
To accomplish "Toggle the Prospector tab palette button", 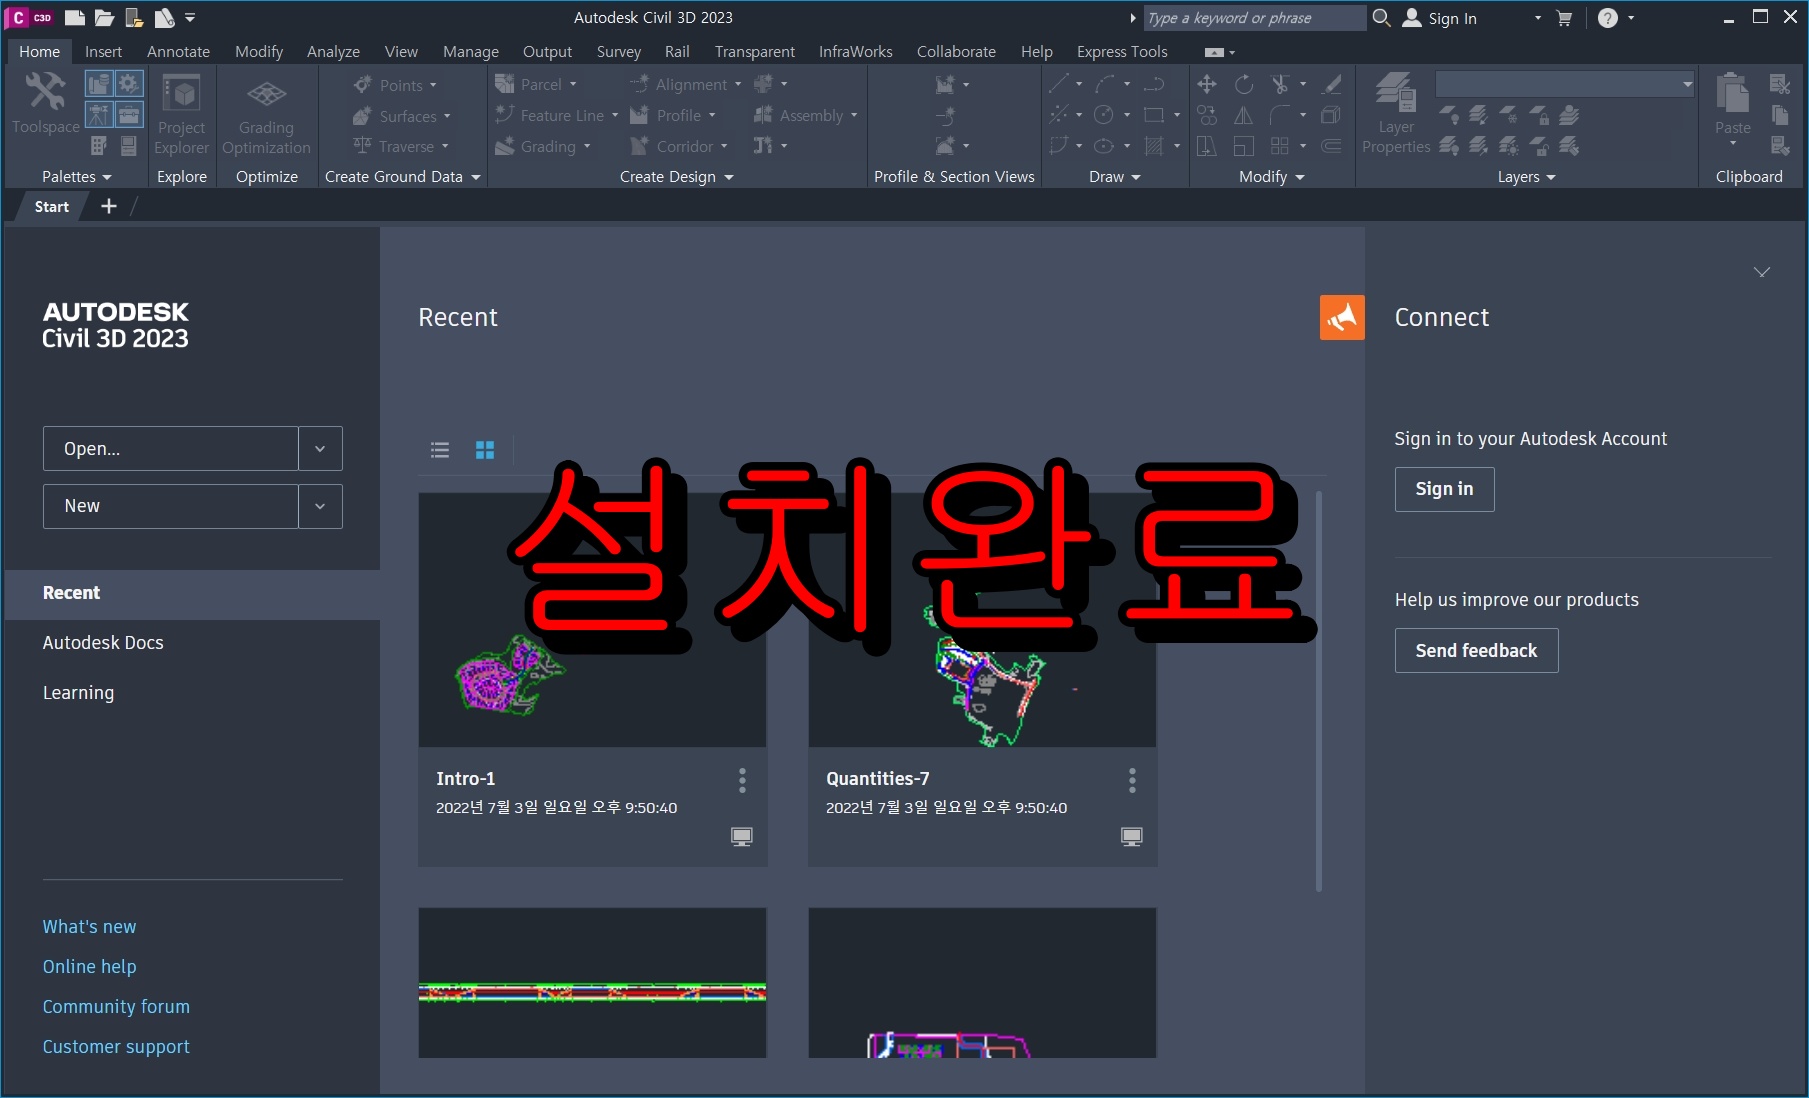I will tap(99, 84).
